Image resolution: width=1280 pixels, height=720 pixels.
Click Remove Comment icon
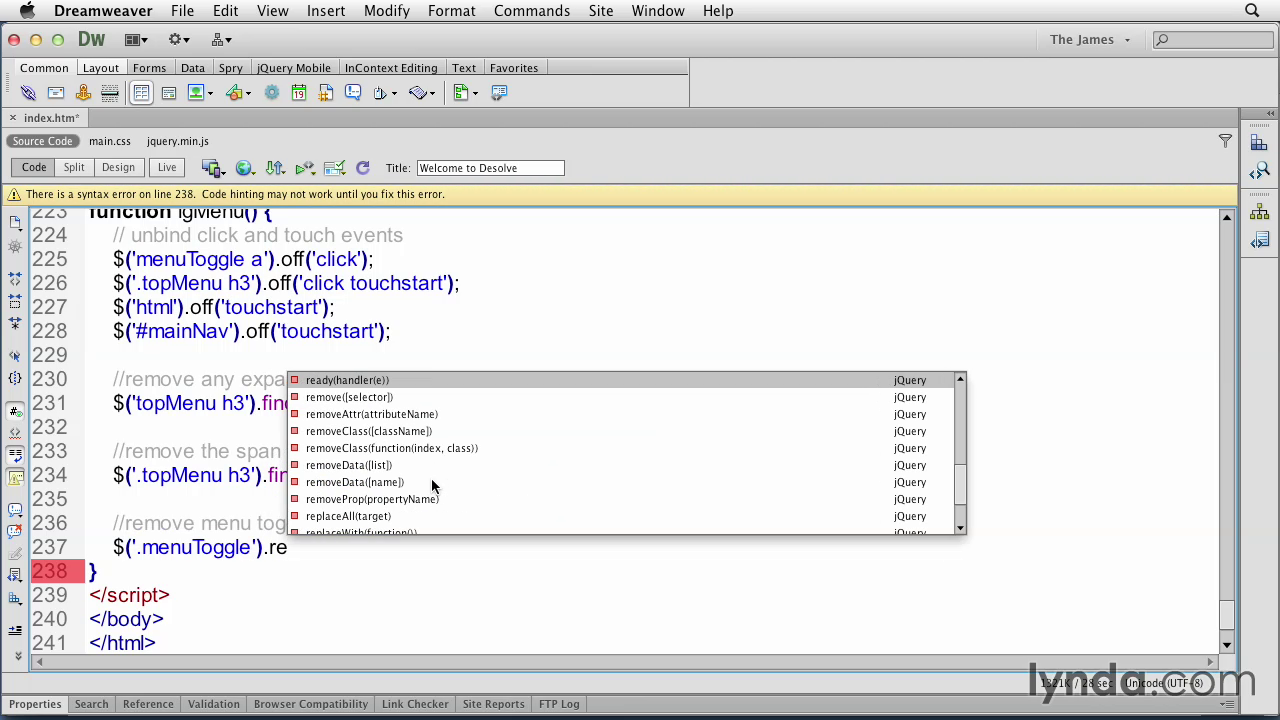tap(15, 531)
